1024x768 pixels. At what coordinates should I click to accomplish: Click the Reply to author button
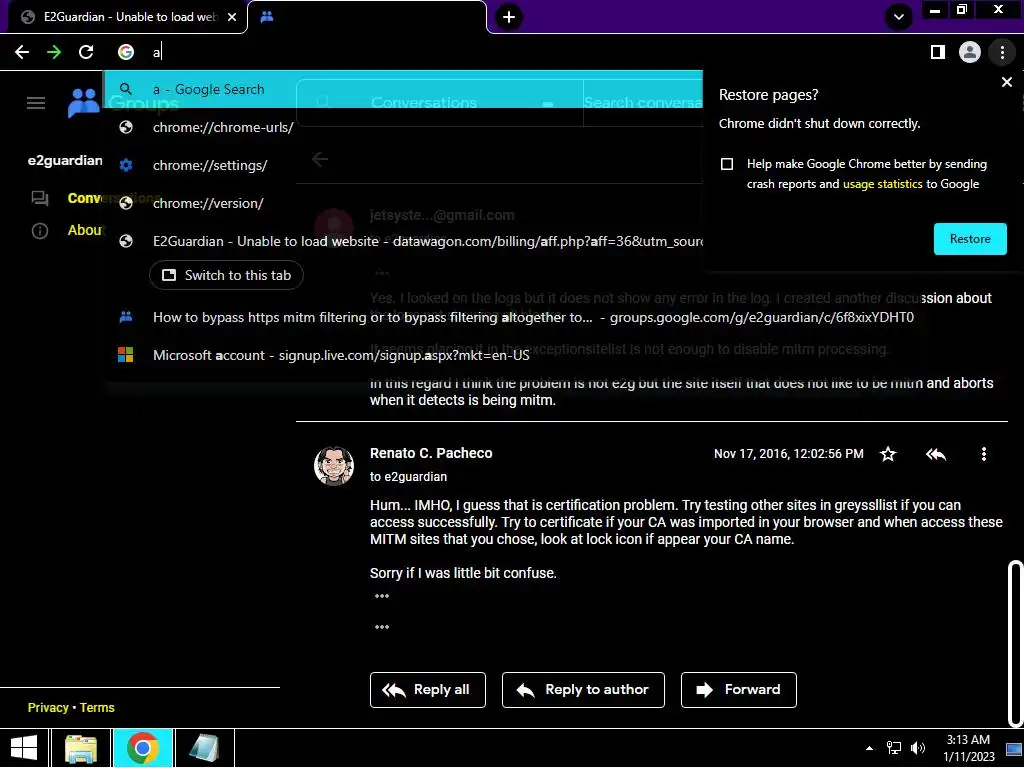tap(583, 690)
